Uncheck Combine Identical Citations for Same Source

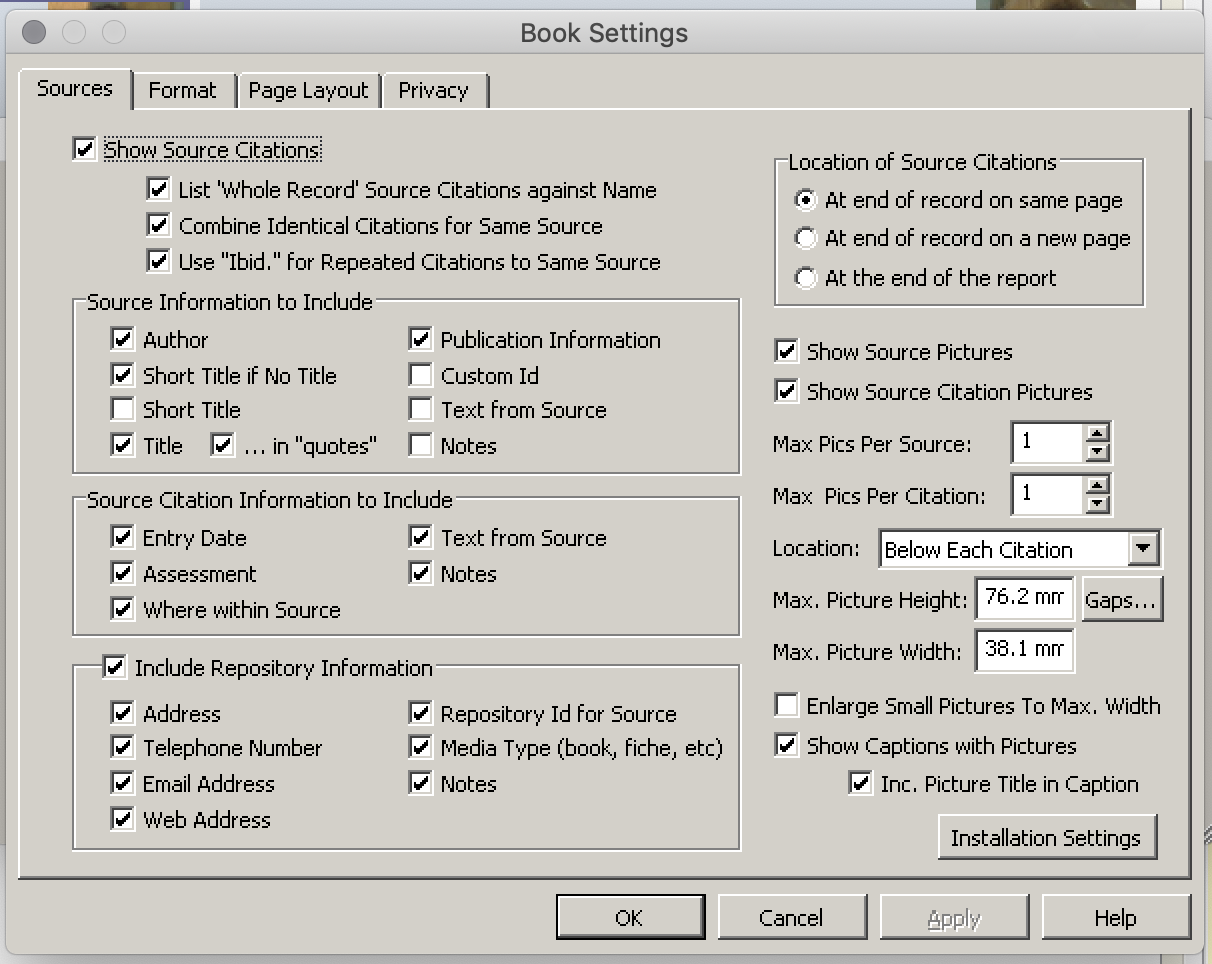[x=158, y=226]
